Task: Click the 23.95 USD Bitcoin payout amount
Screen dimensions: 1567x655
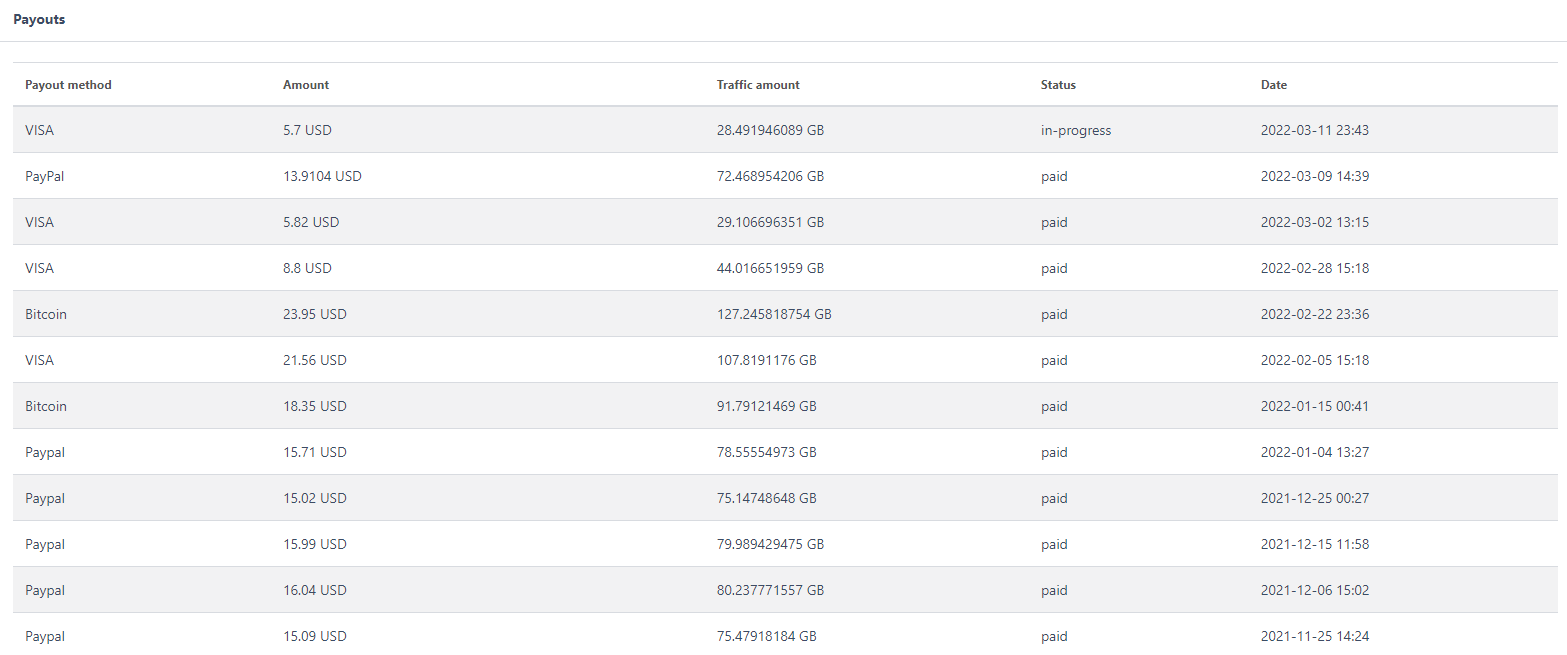Action: pyautogui.click(x=315, y=314)
